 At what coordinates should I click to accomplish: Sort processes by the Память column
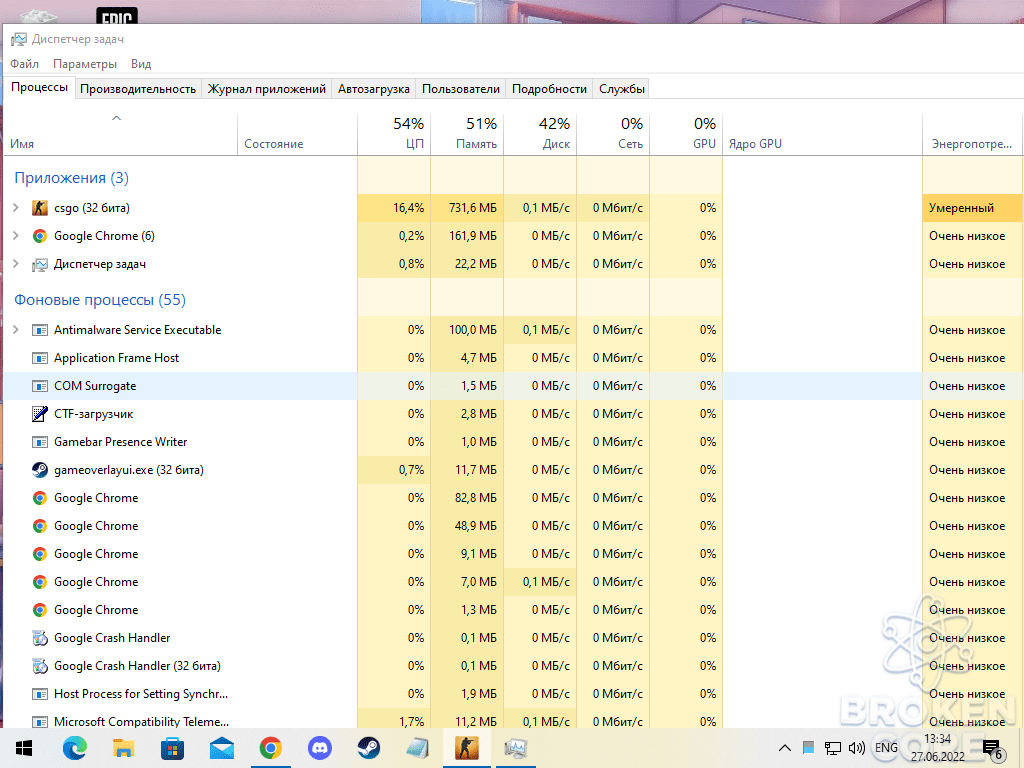point(467,134)
